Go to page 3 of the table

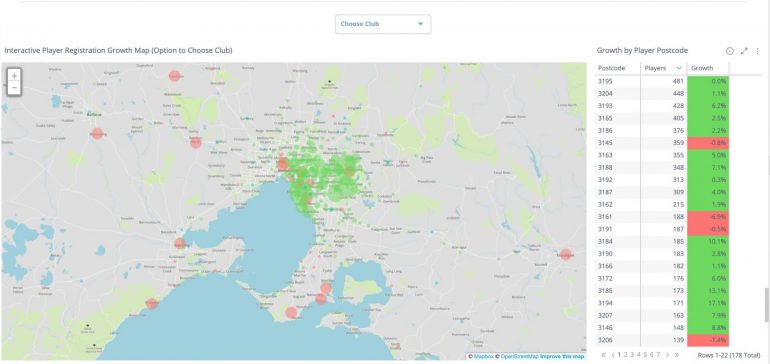point(632,355)
